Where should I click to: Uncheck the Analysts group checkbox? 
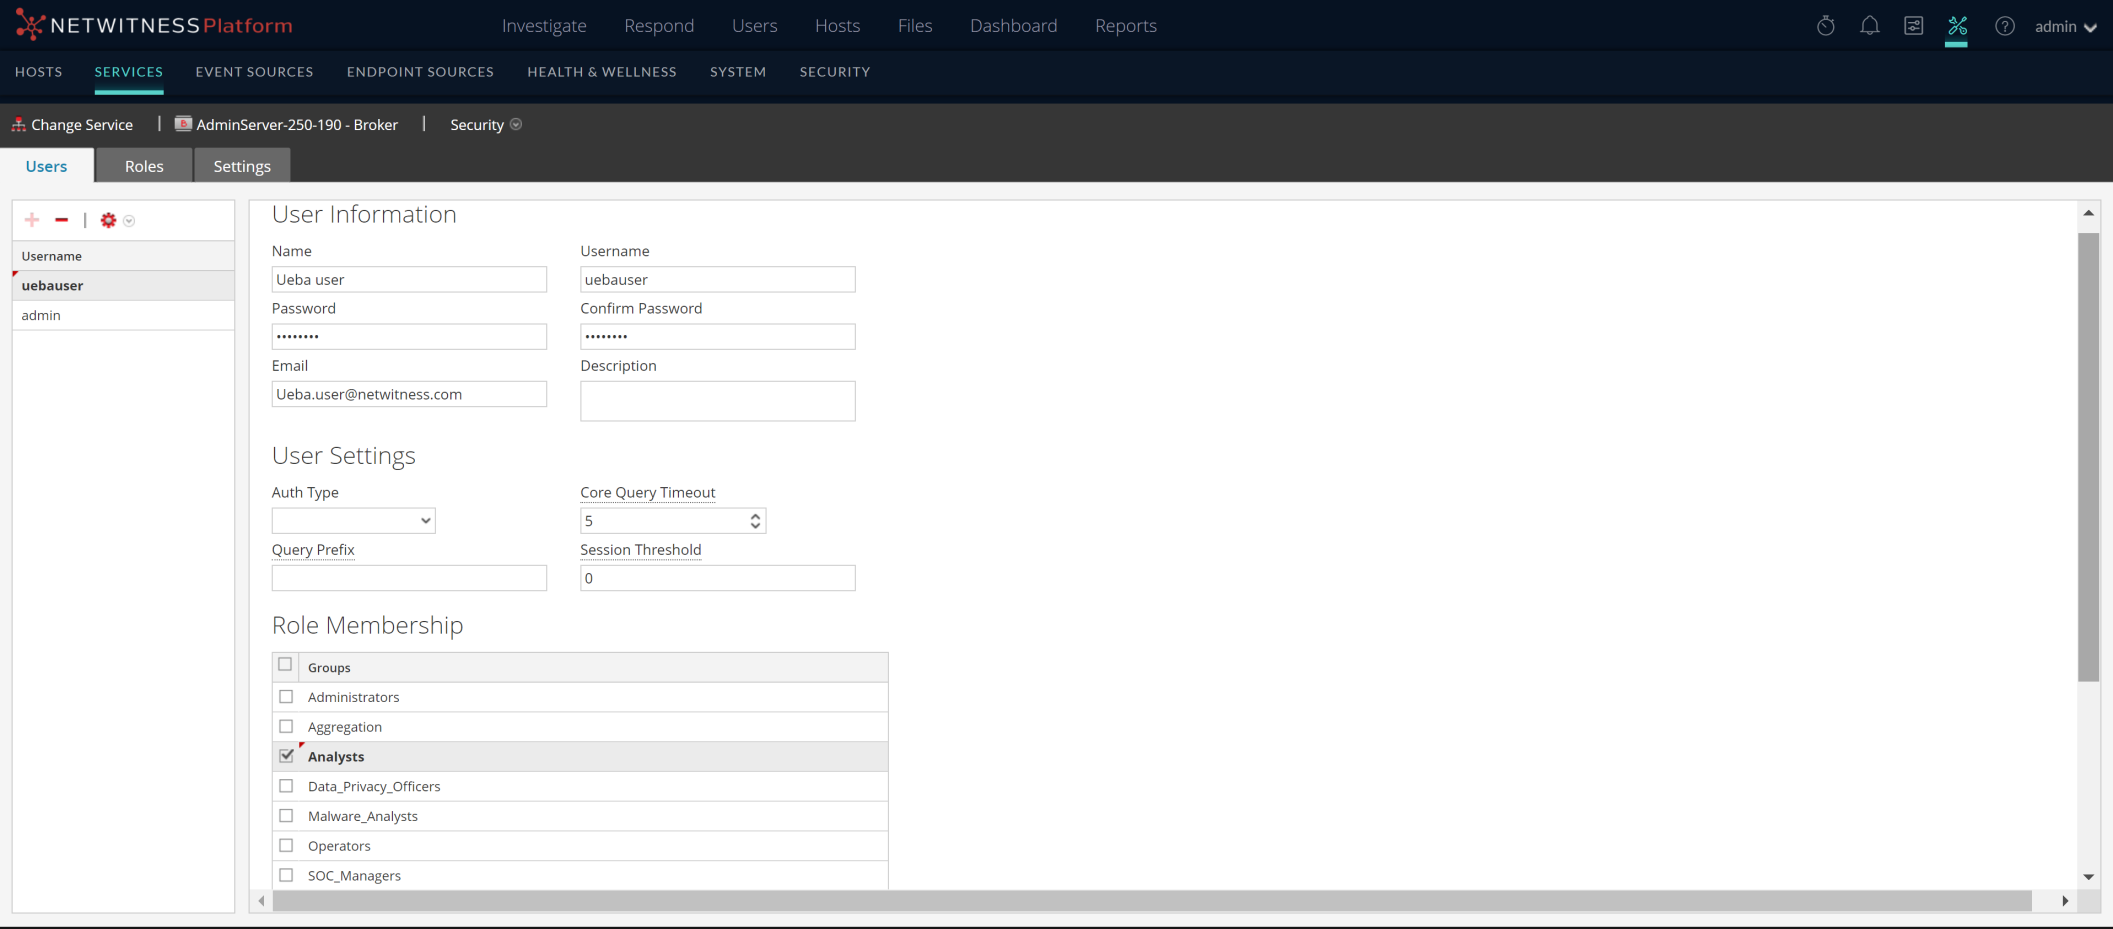click(287, 756)
